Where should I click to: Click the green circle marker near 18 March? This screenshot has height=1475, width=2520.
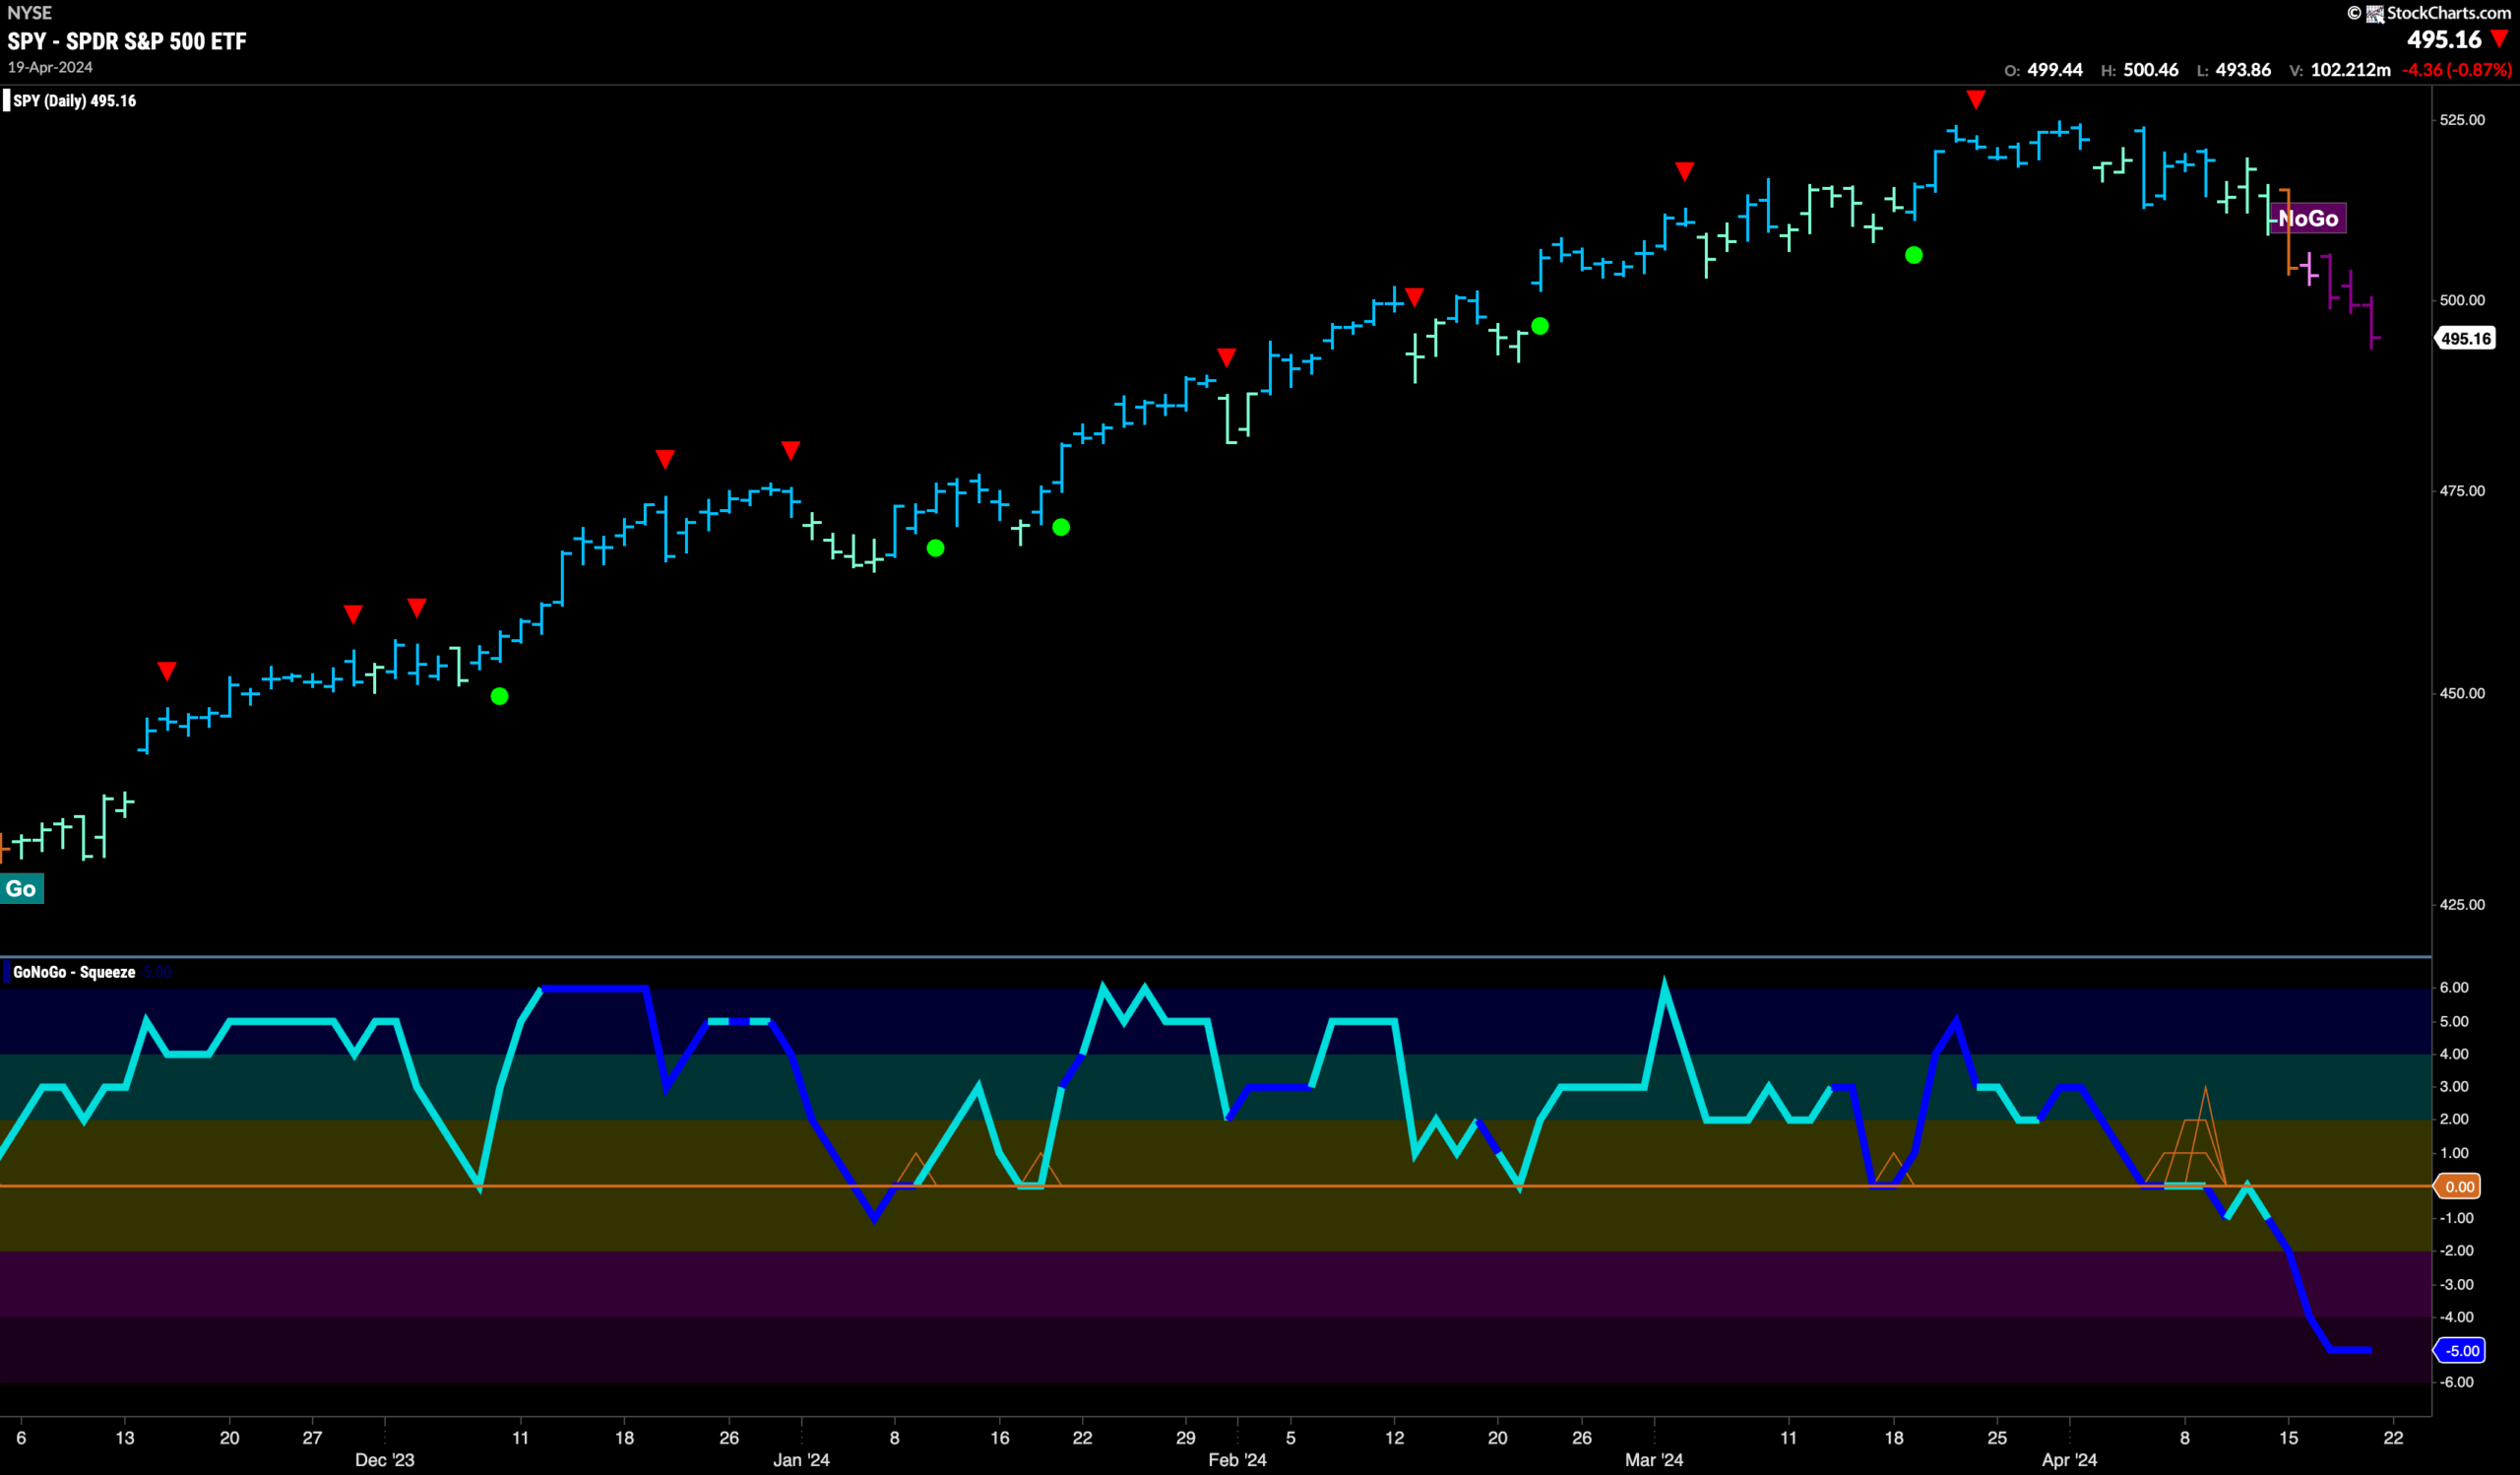pos(1914,255)
